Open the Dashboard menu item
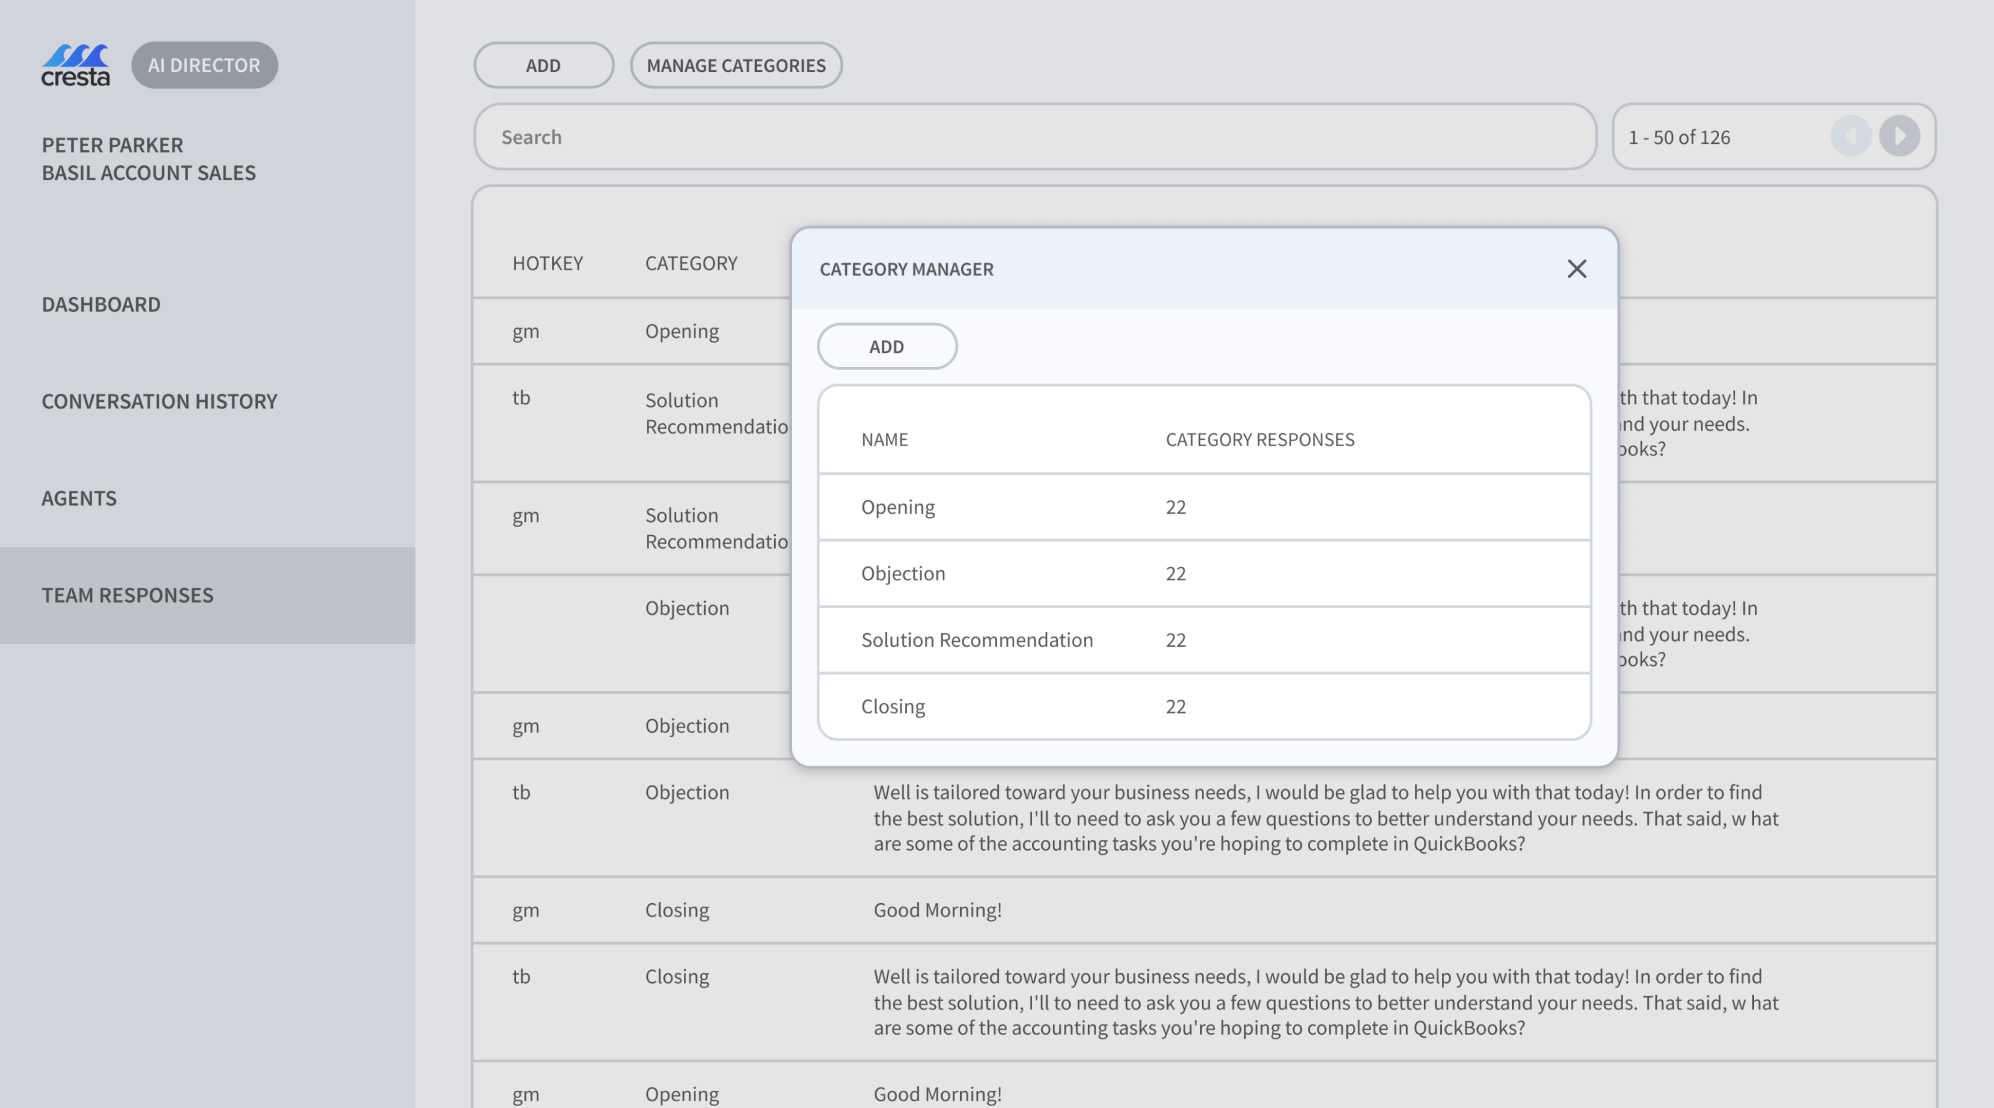This screenshot has height=1108, width=1994. pos(101,304)
